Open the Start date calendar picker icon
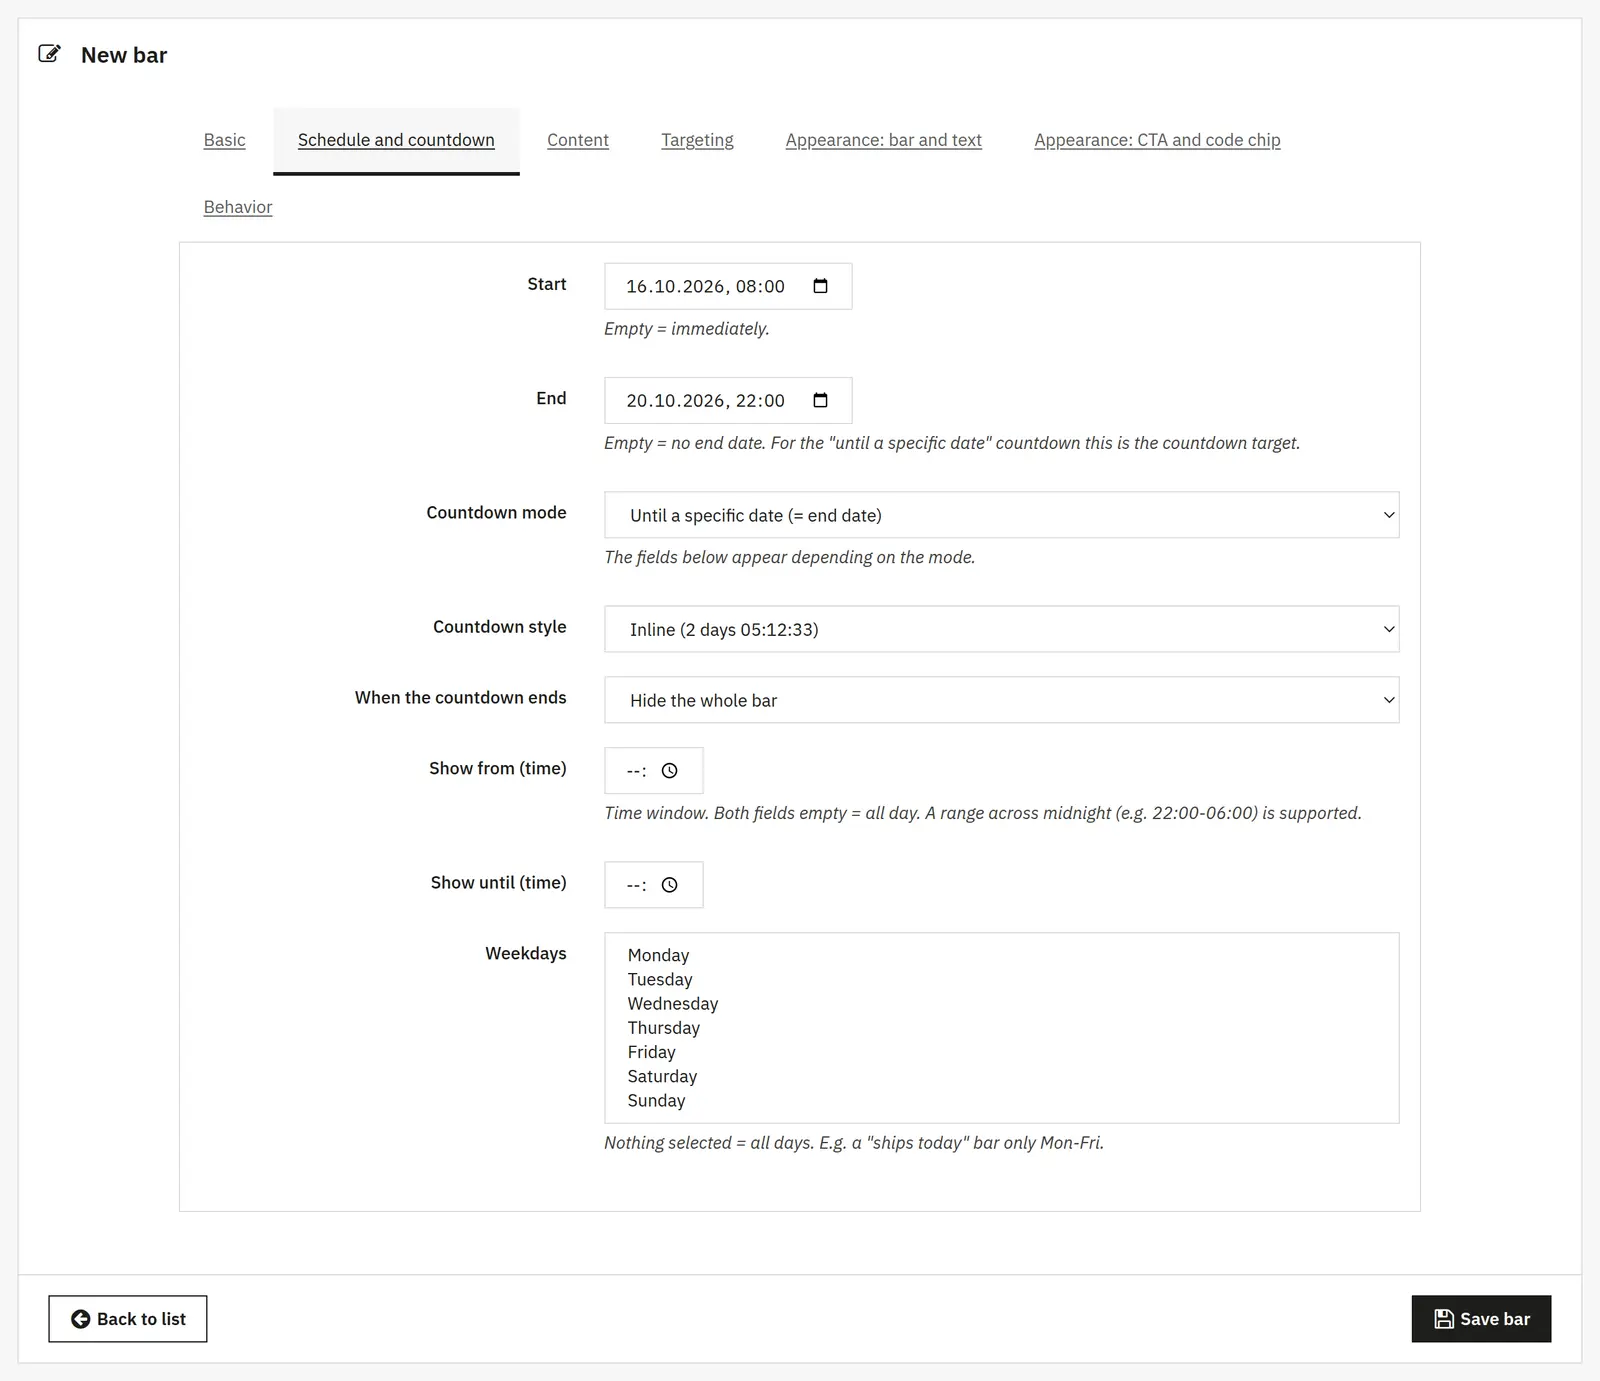The height and width of the screenshot is (1381, 1600). tap(820, 286)
